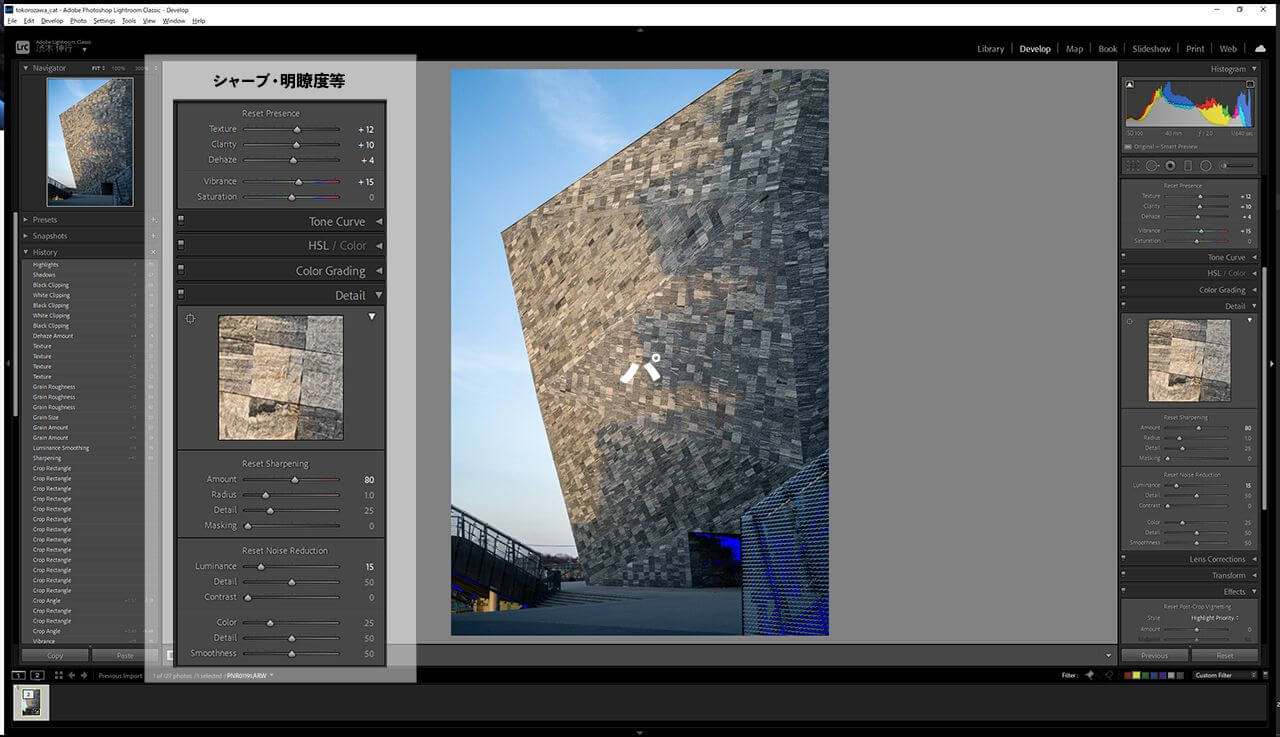Select the Adjustment Brush tool
Image resolution: width=1280 pixels, height=737 pixels.
(1237, 166)
